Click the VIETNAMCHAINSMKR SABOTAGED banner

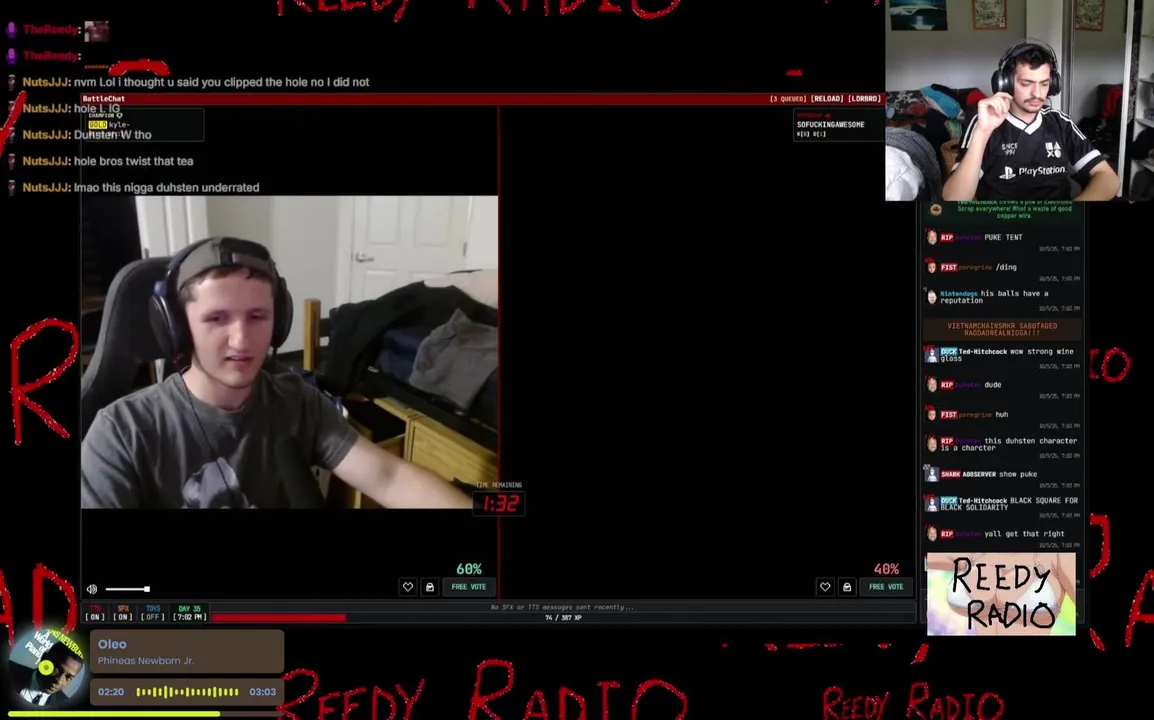coord(1002,329)
